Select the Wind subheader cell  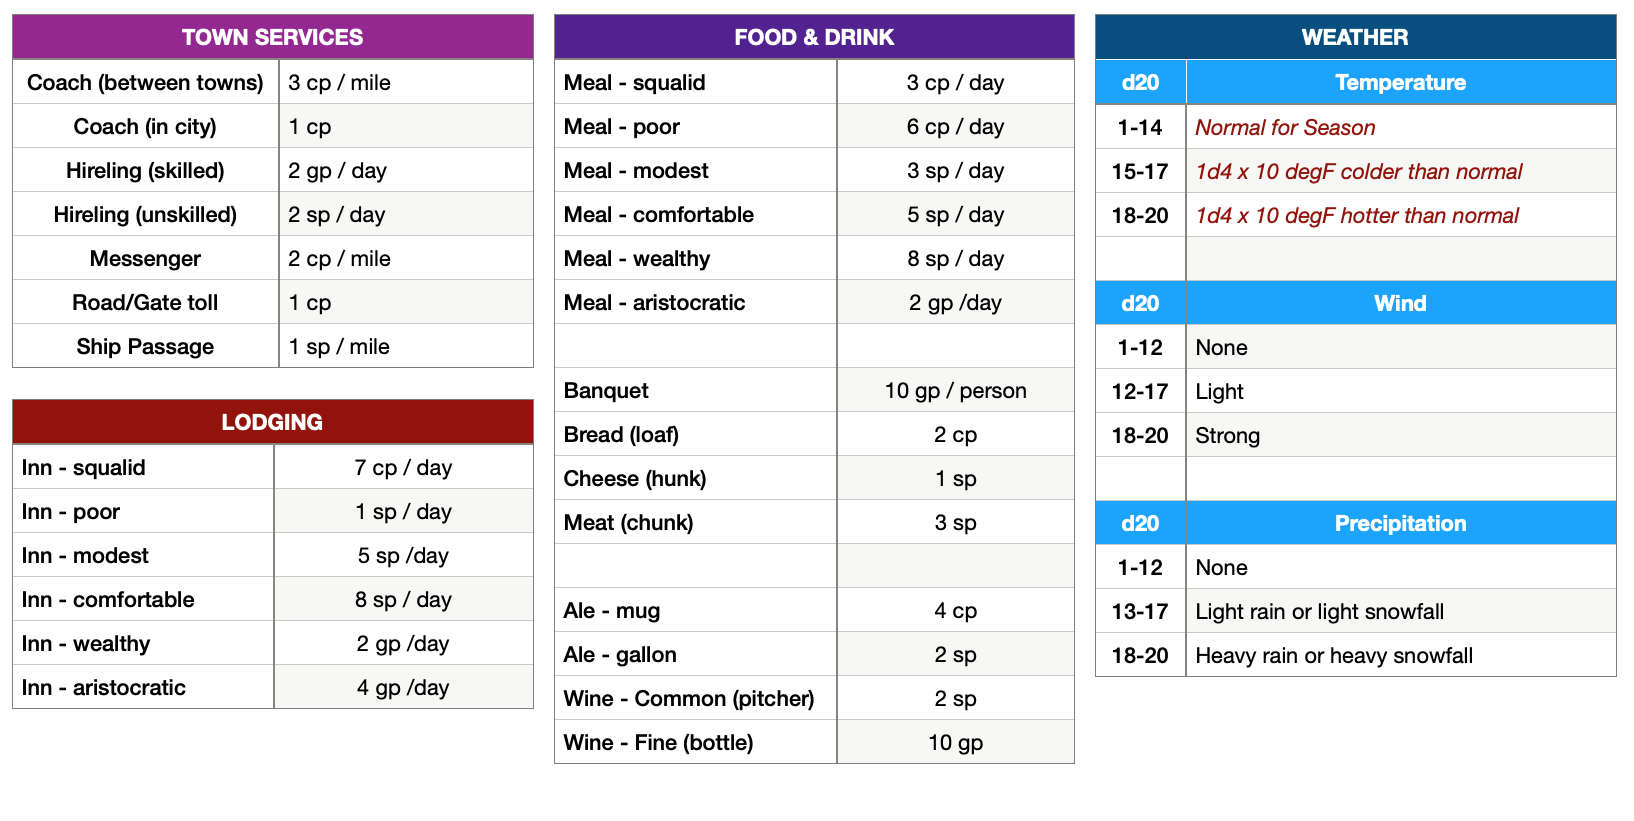[x=1400, y=303]
